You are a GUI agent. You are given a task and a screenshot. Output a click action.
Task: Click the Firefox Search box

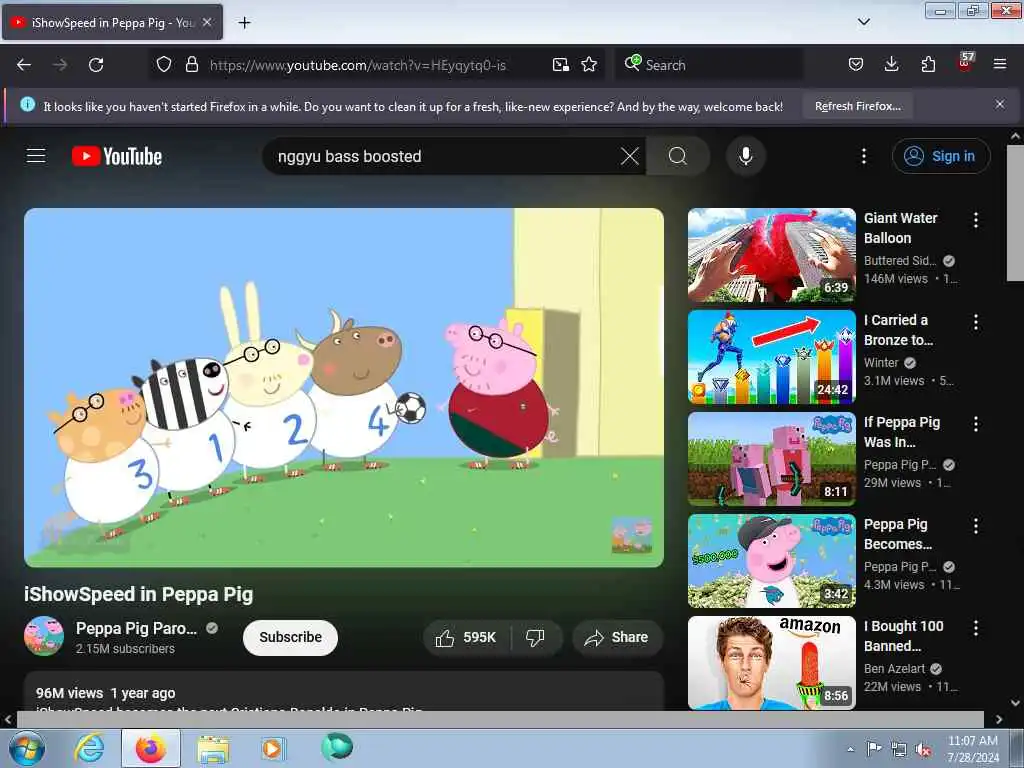pyautogui.click(x=709, y=65)
